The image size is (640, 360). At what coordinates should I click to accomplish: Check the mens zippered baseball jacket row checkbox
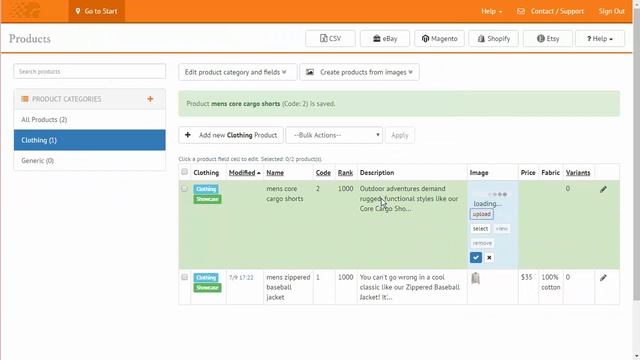click(184, 277)
